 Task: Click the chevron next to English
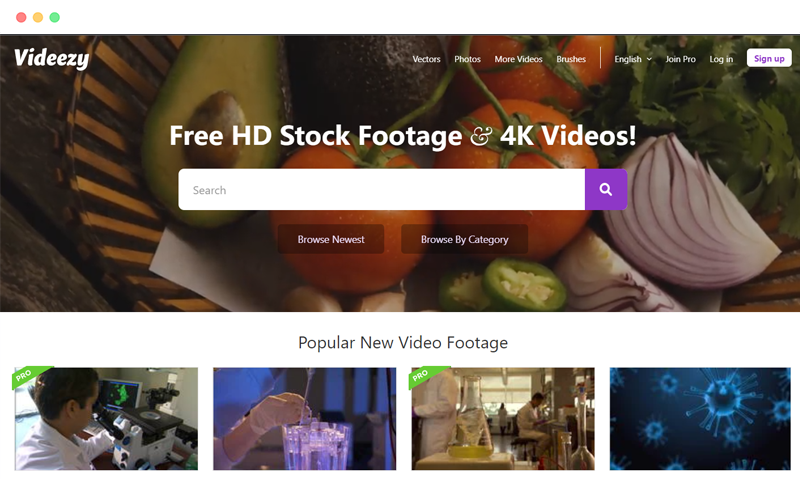[x=649, y=59]
